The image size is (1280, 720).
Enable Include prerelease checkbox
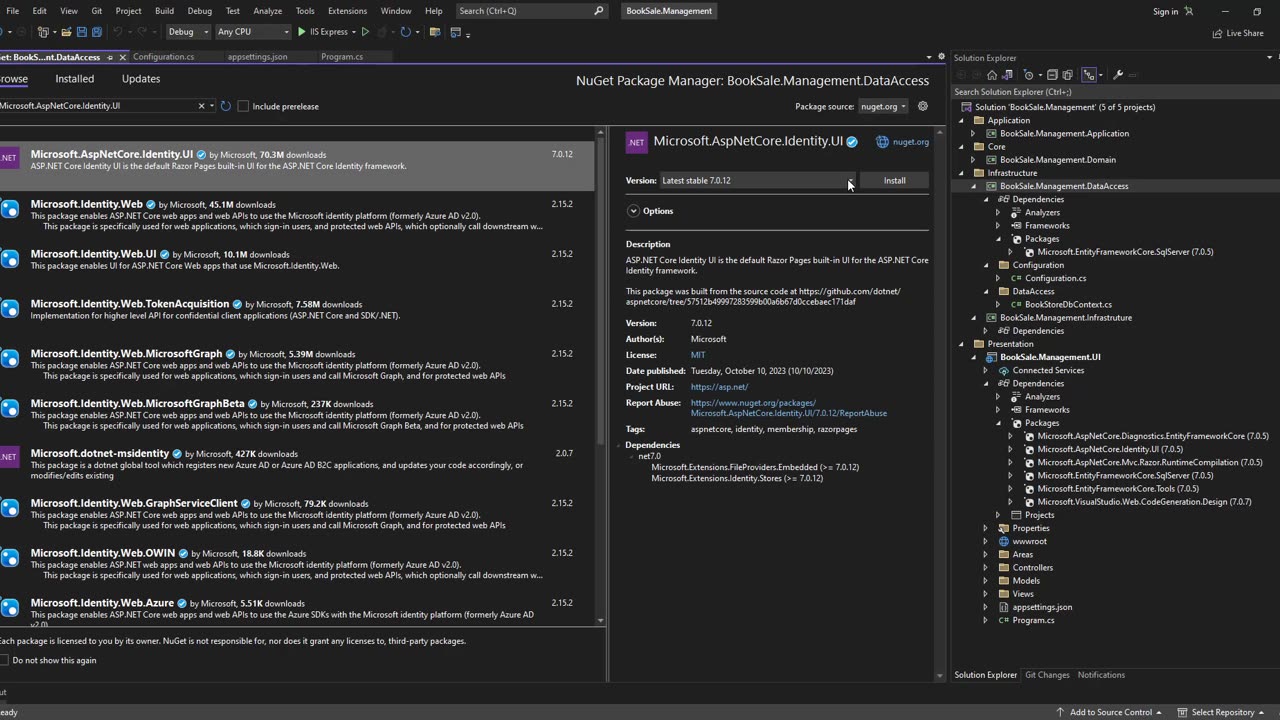tap(243, 106)
